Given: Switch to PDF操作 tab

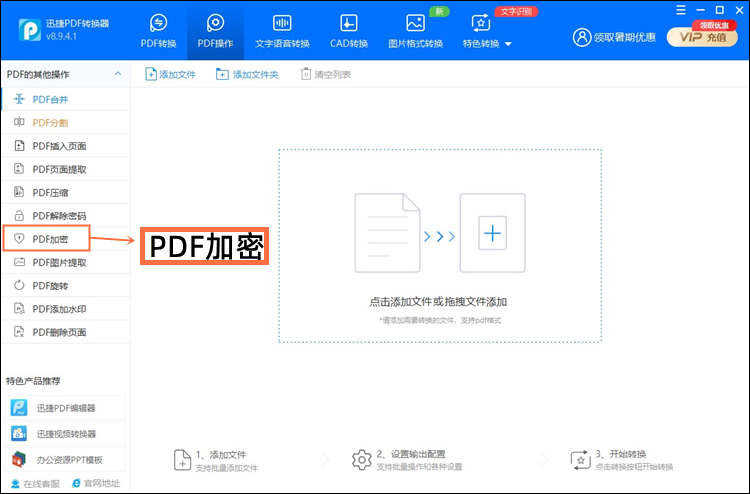Looking at the screenshot, I should point(215,31).
